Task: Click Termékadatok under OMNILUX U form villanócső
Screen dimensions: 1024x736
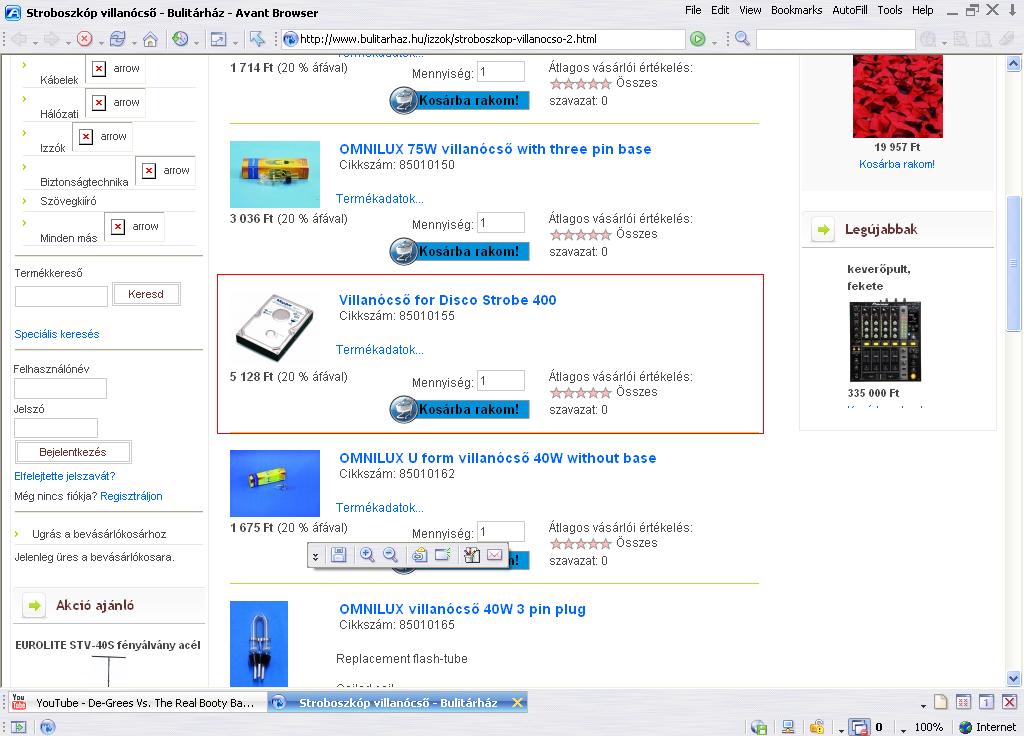Action: coord(379,507)
